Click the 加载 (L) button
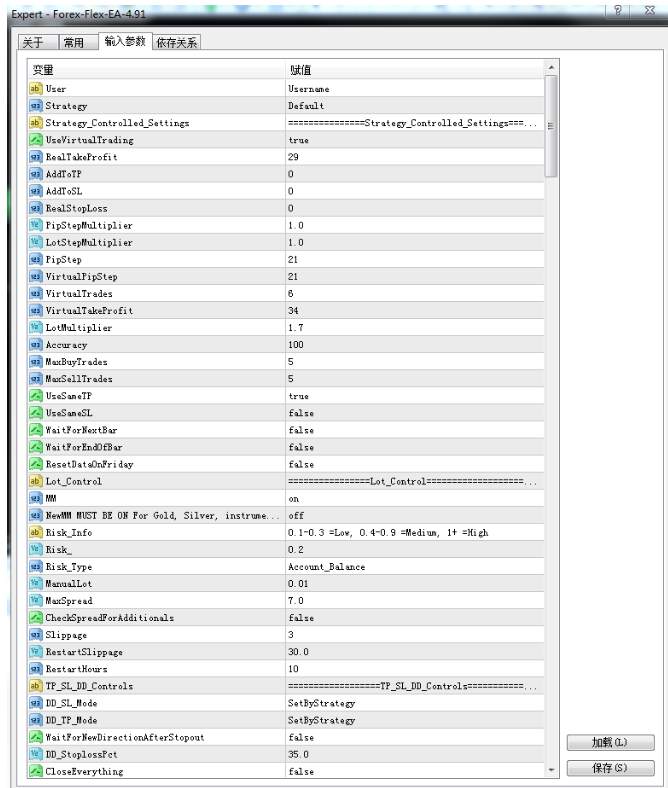Screen dimensions: 668x788 [610, 743]
